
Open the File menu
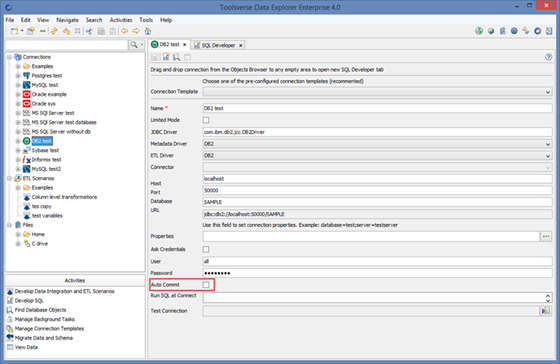pyautogui.click(x=10, y=20)
